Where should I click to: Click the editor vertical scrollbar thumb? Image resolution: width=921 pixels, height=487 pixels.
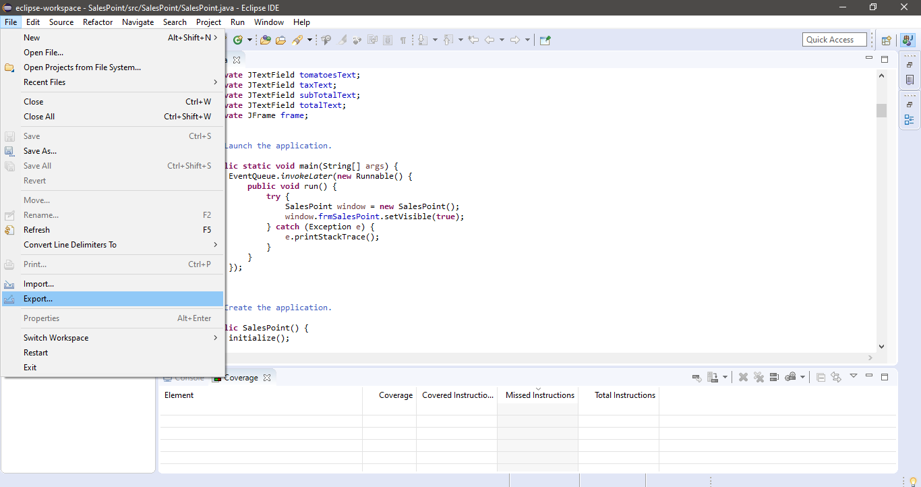881,110
